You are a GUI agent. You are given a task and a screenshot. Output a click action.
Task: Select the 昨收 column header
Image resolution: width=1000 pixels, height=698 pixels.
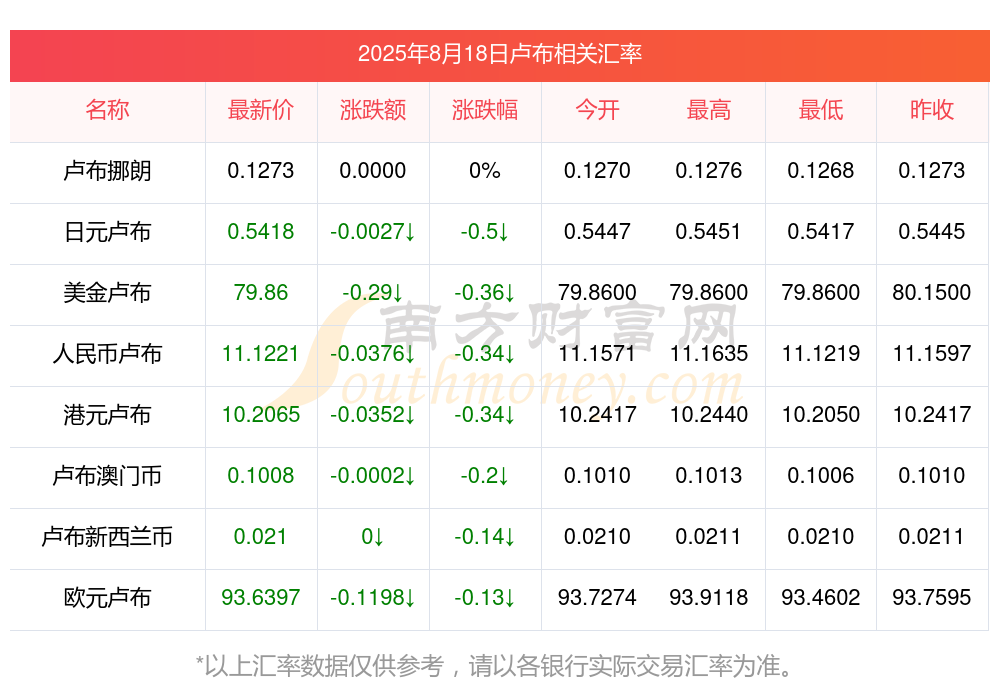click(932, 110)
